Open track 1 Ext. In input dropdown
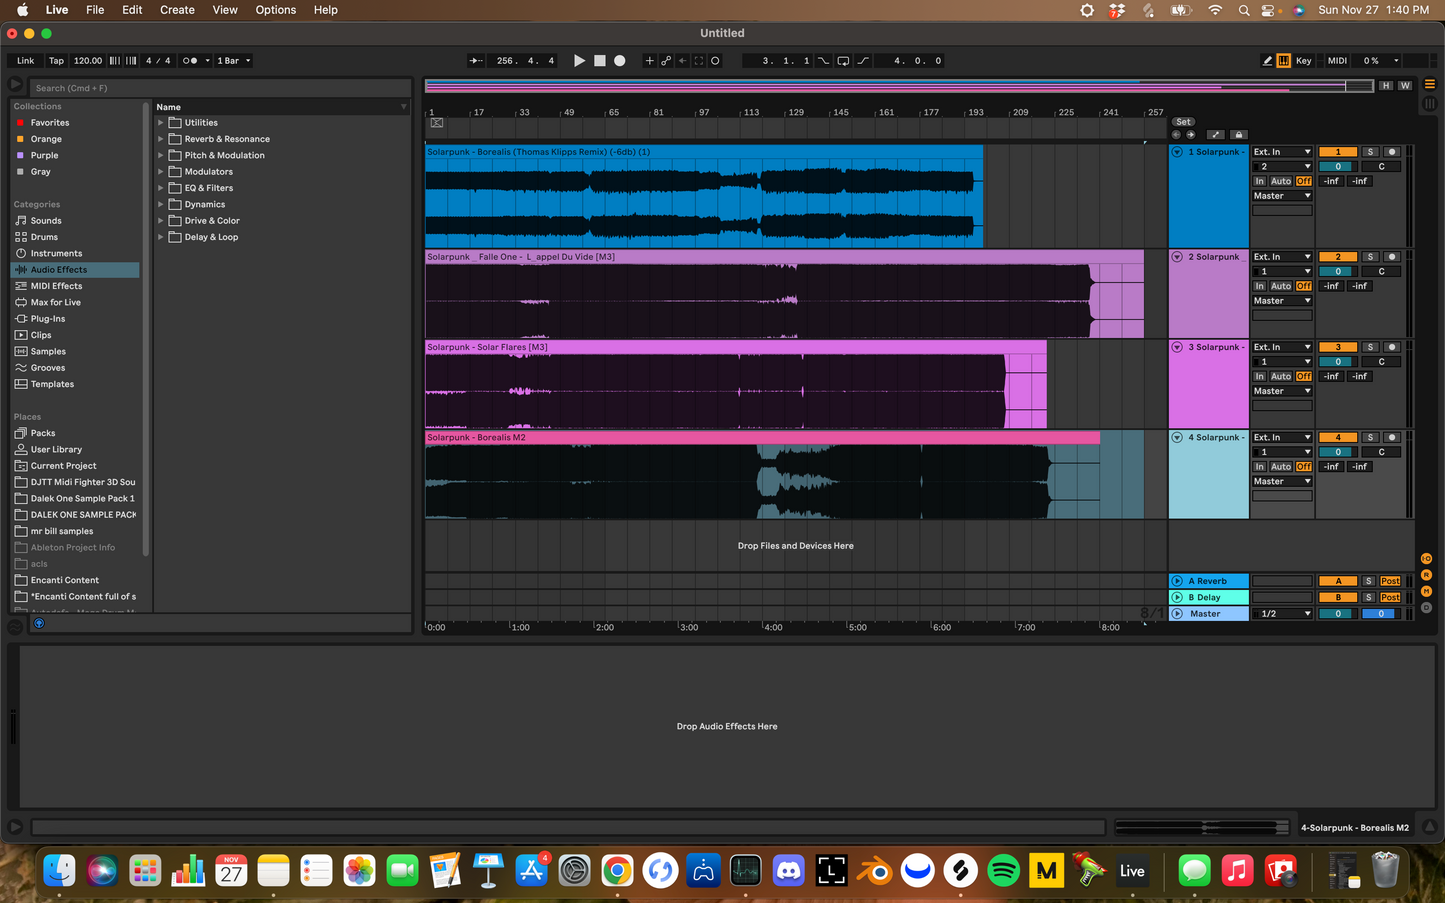Screen dimensions: 1445x903 pyautogui.click(x=1282, y=152)
